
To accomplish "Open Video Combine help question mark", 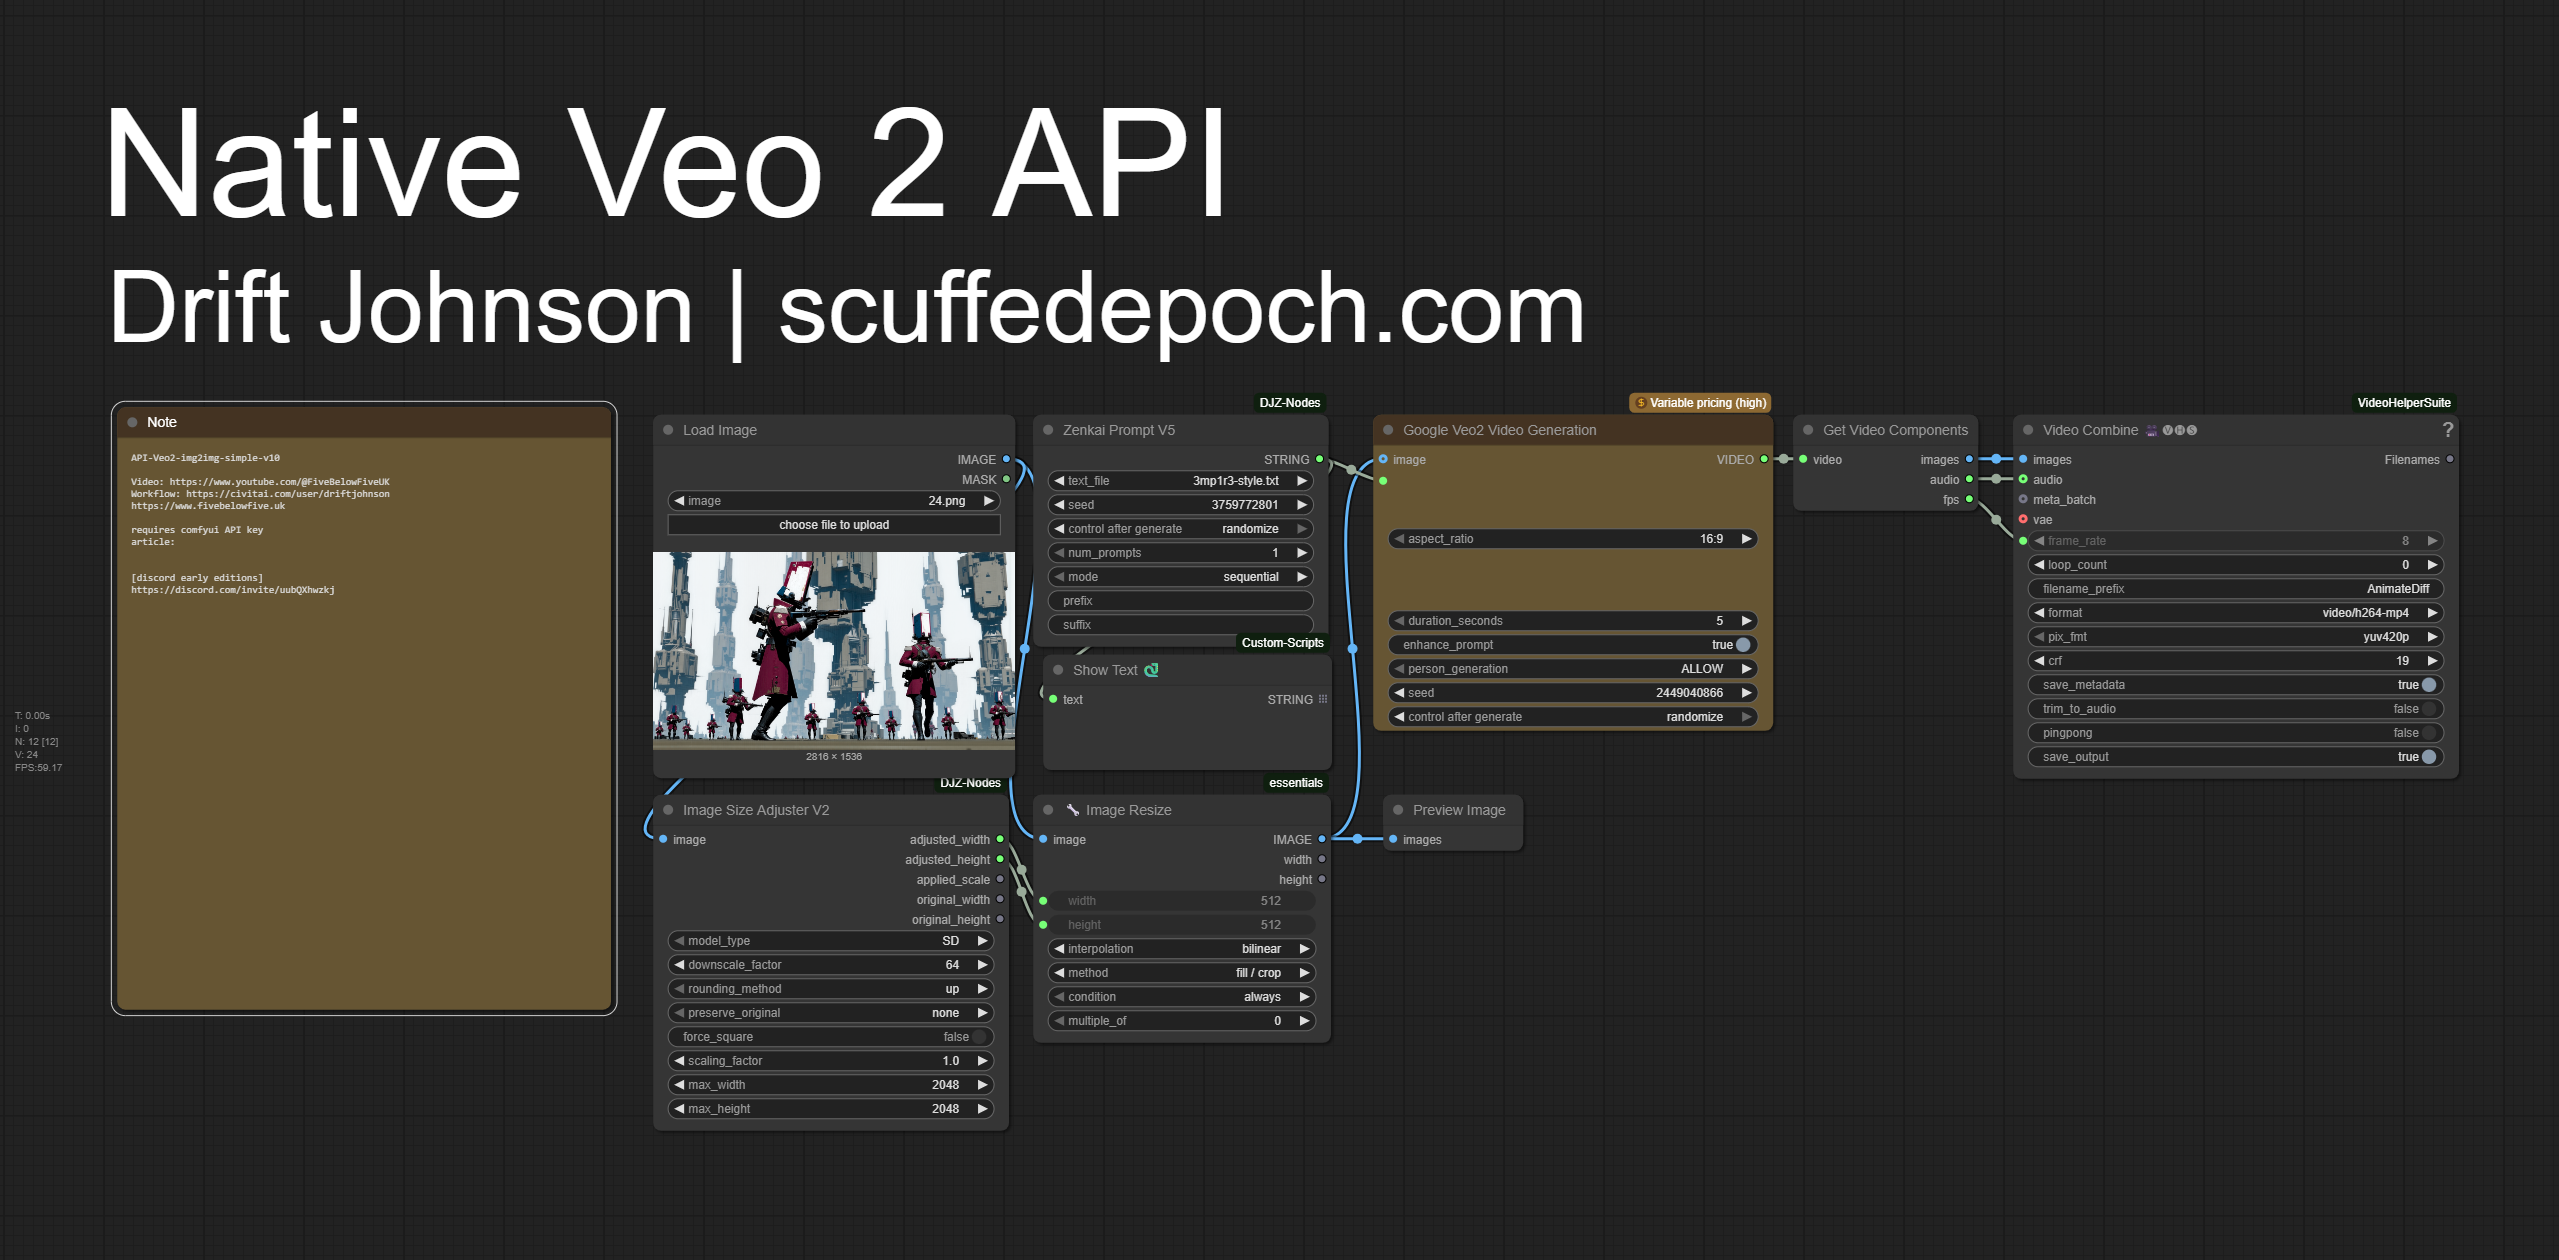I will pyautogui.click(x=2447, y=430).
